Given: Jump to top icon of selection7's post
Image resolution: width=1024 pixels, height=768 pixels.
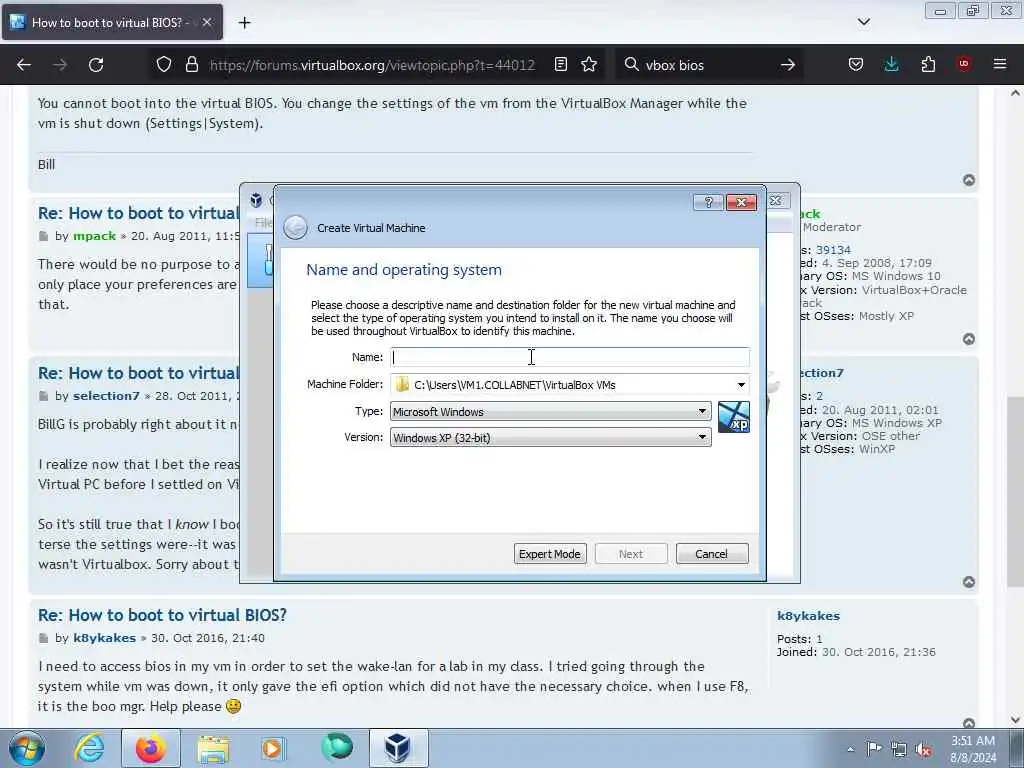Looking at the screenshot, I should (969, 582).
